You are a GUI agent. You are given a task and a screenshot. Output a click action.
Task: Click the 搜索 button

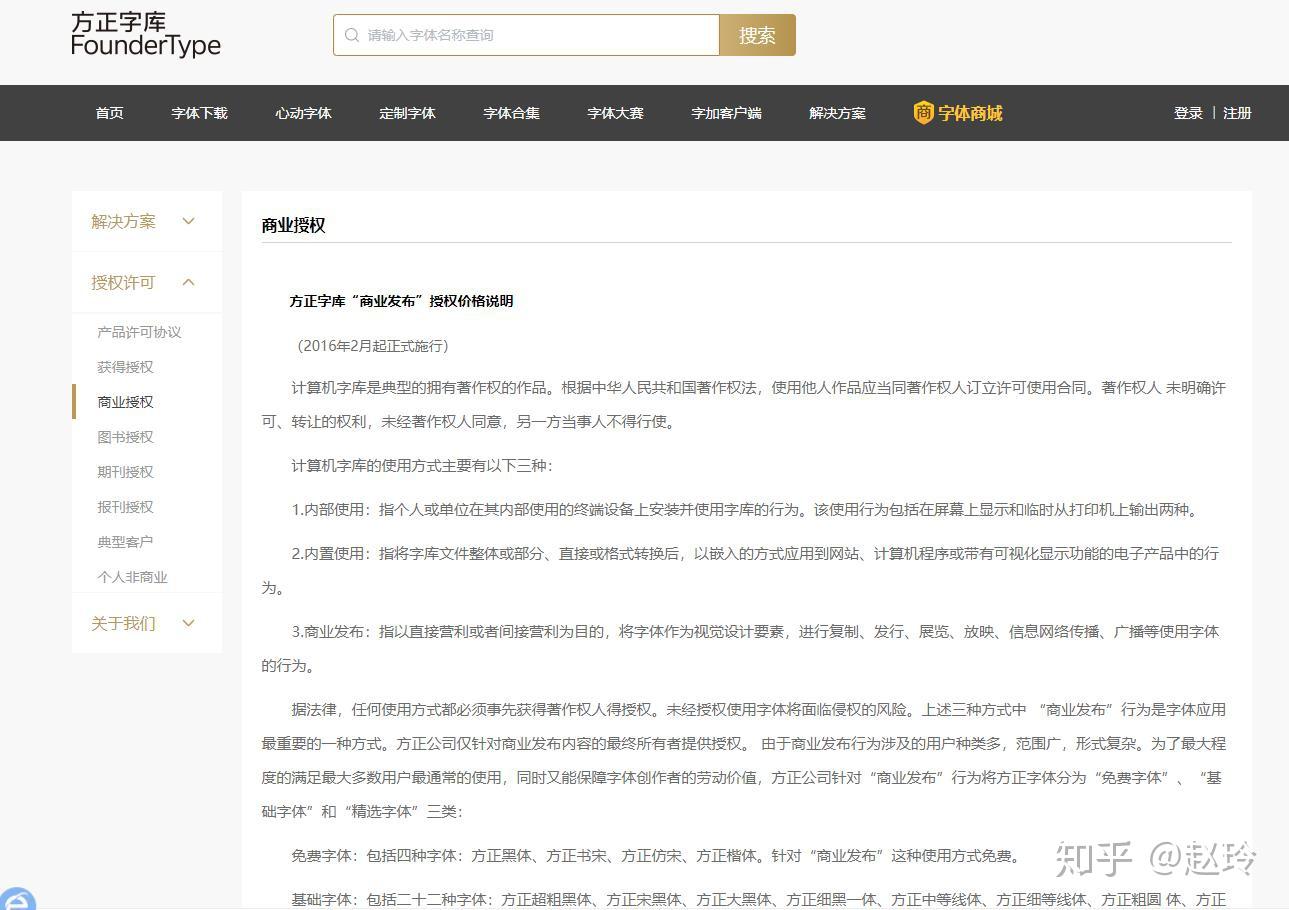pyautogui.click(x=757, y=35)
